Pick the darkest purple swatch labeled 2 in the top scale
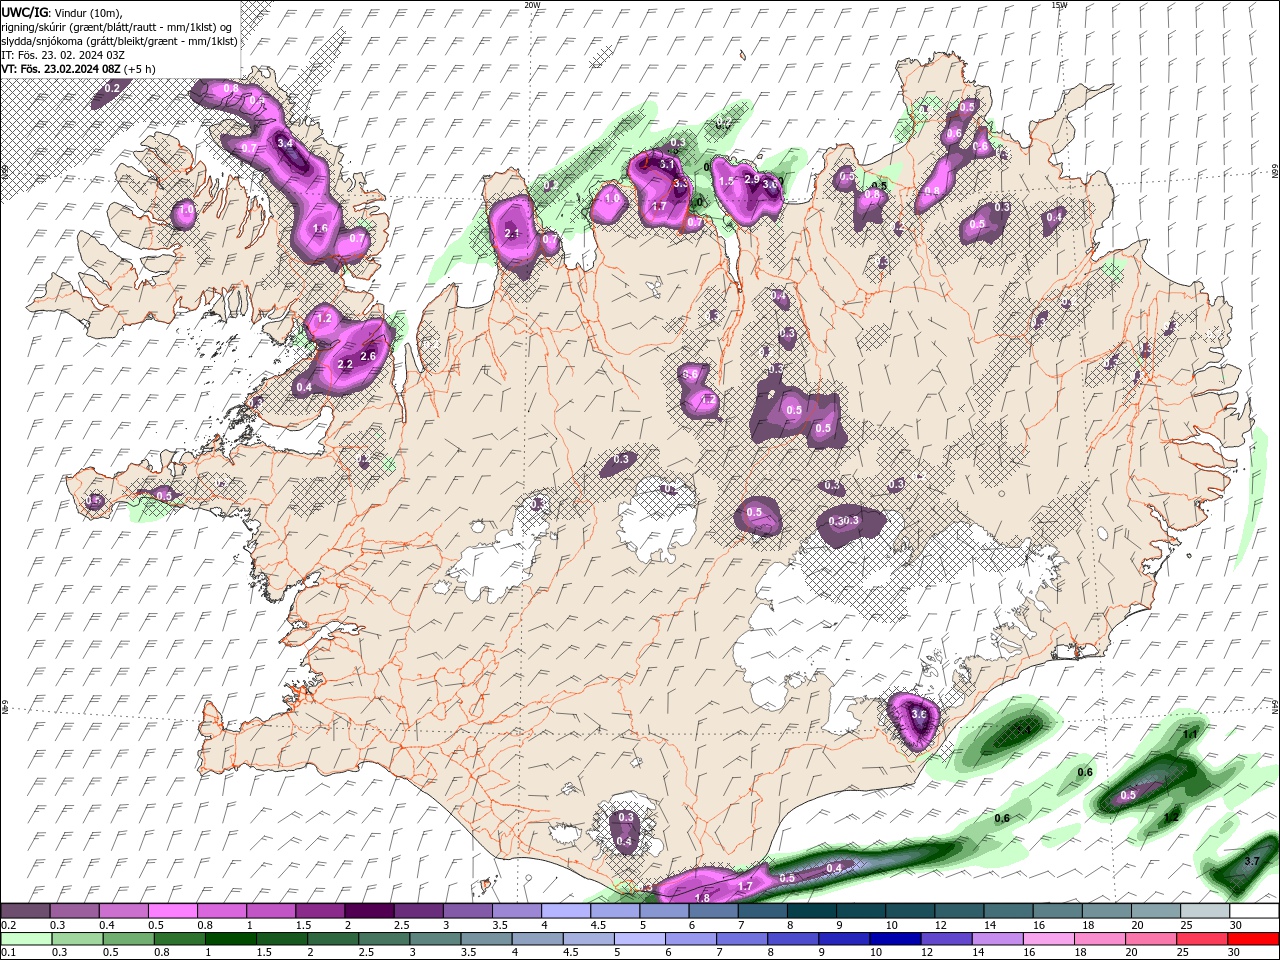The image size is (1280, 960). pos(368,911)
